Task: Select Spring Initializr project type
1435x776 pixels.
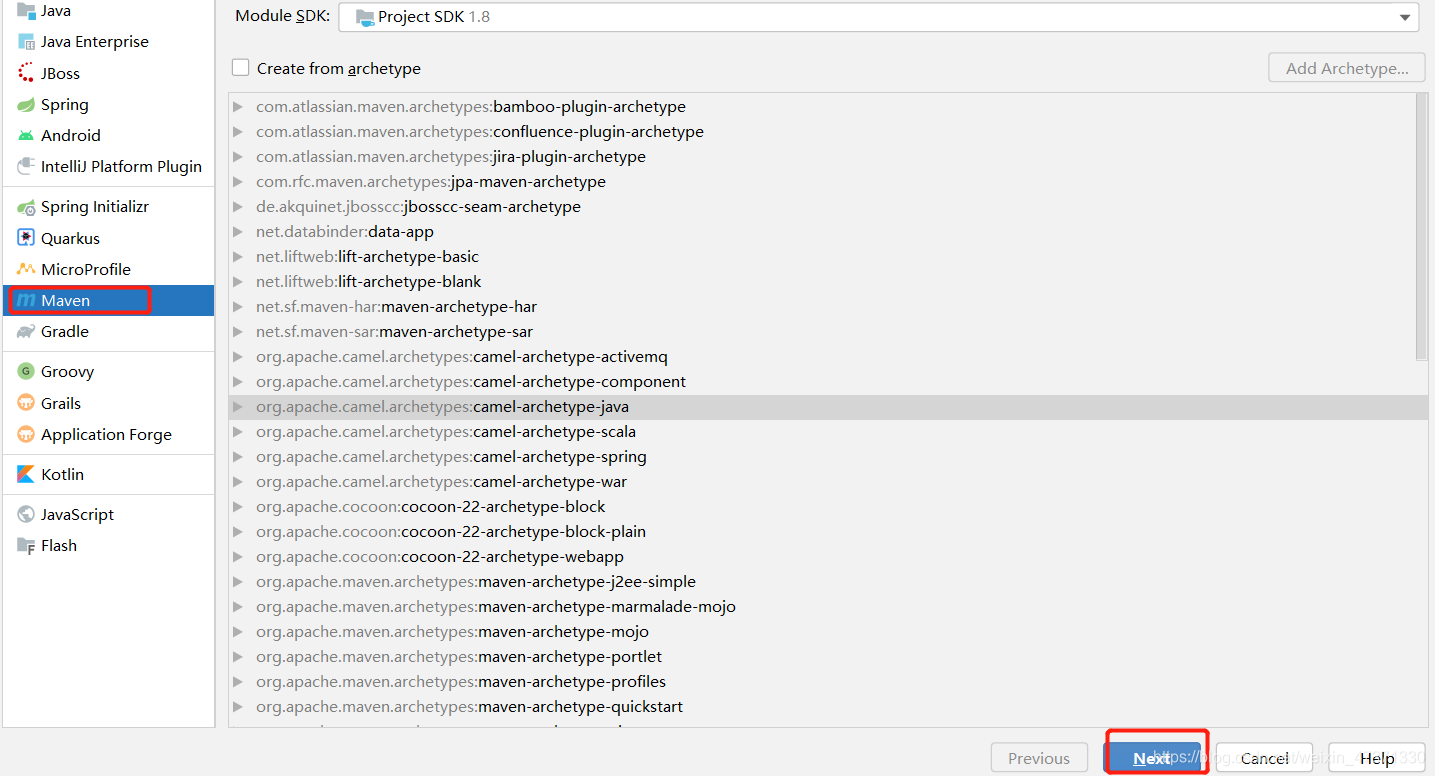Action: 108,207
